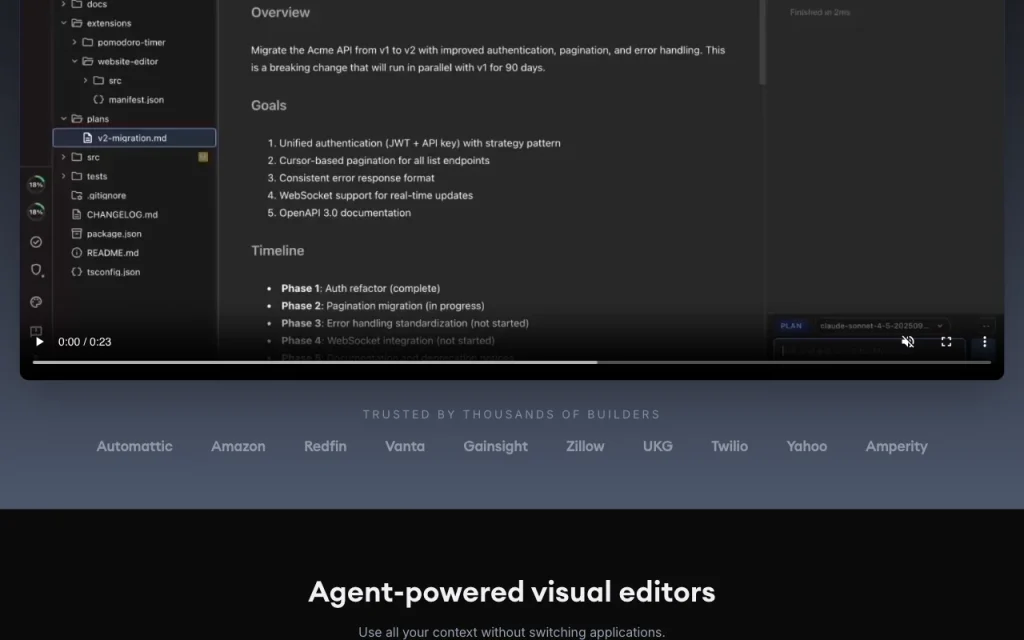Expand the root src folder chevron

click(x=63, y=157)
